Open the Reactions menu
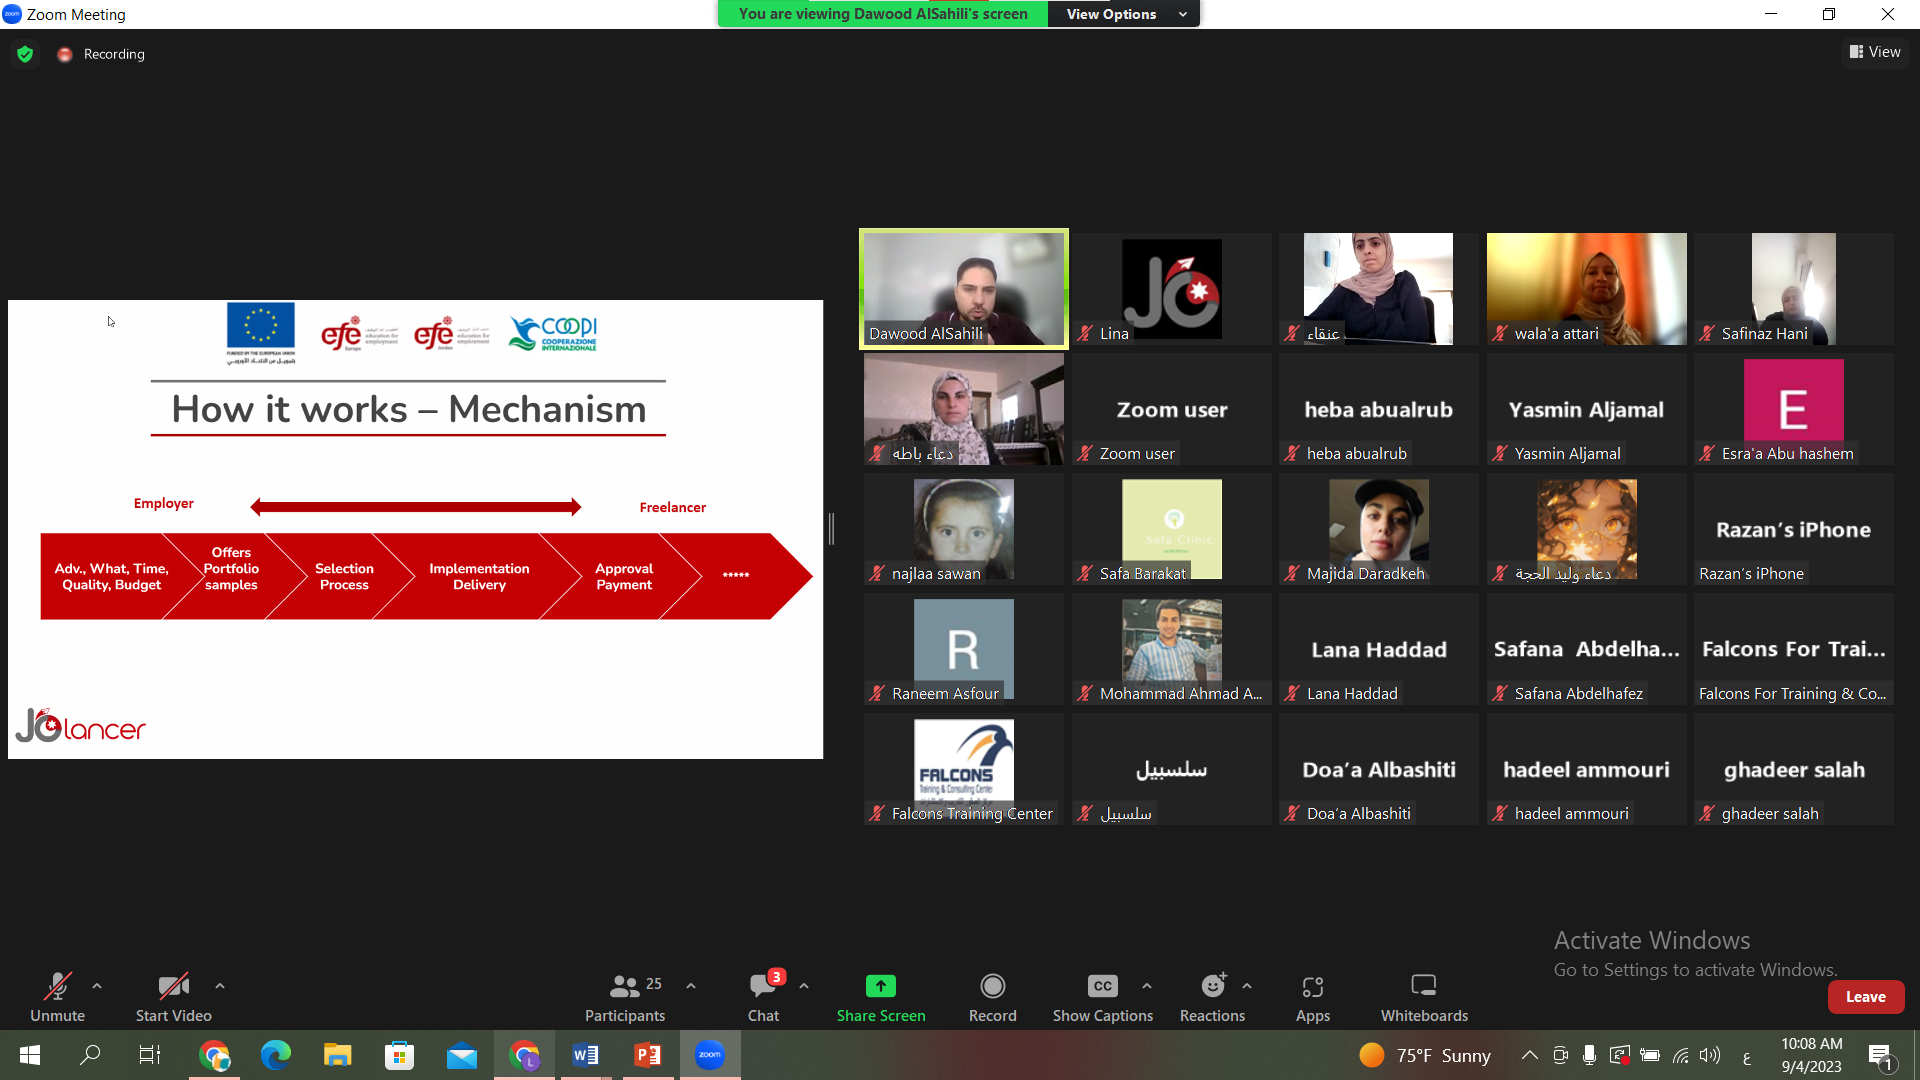This screenshot has width=1920, height=1080. coord(1212,996)
